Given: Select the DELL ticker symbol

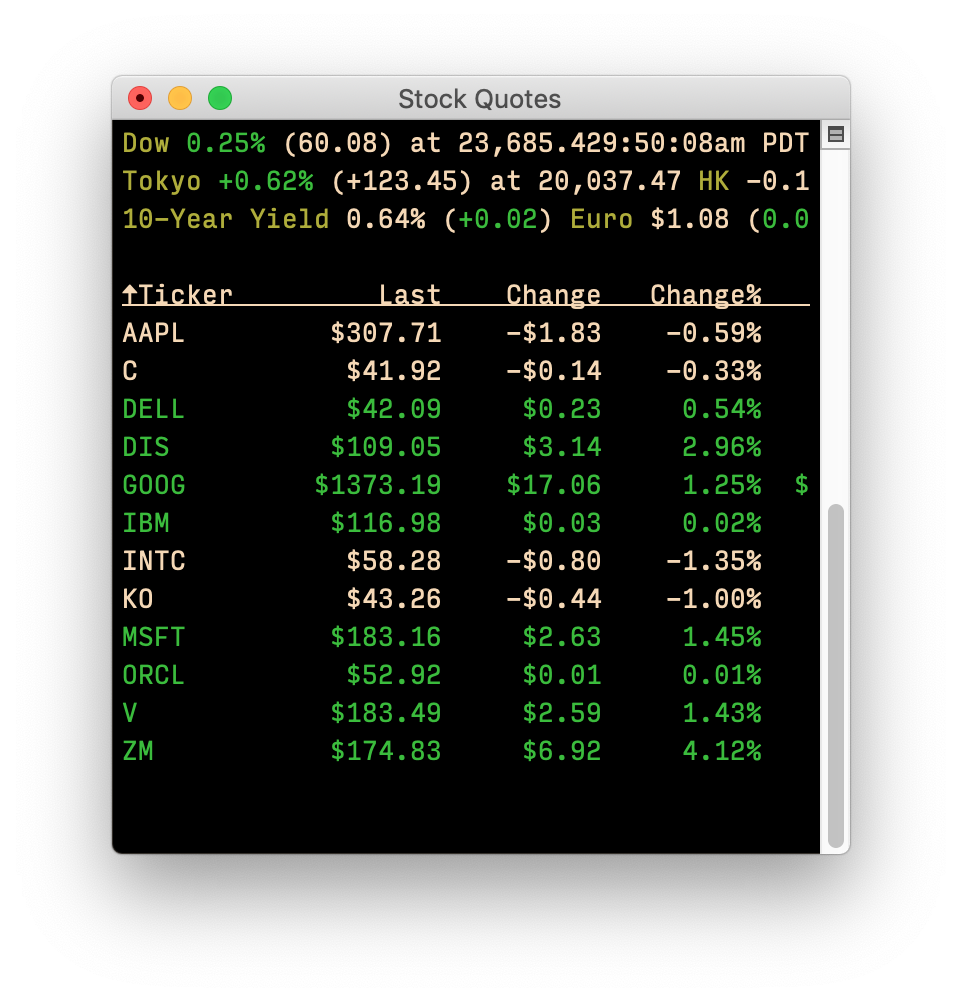Looking at the screenshot, I should pos(153,409).
